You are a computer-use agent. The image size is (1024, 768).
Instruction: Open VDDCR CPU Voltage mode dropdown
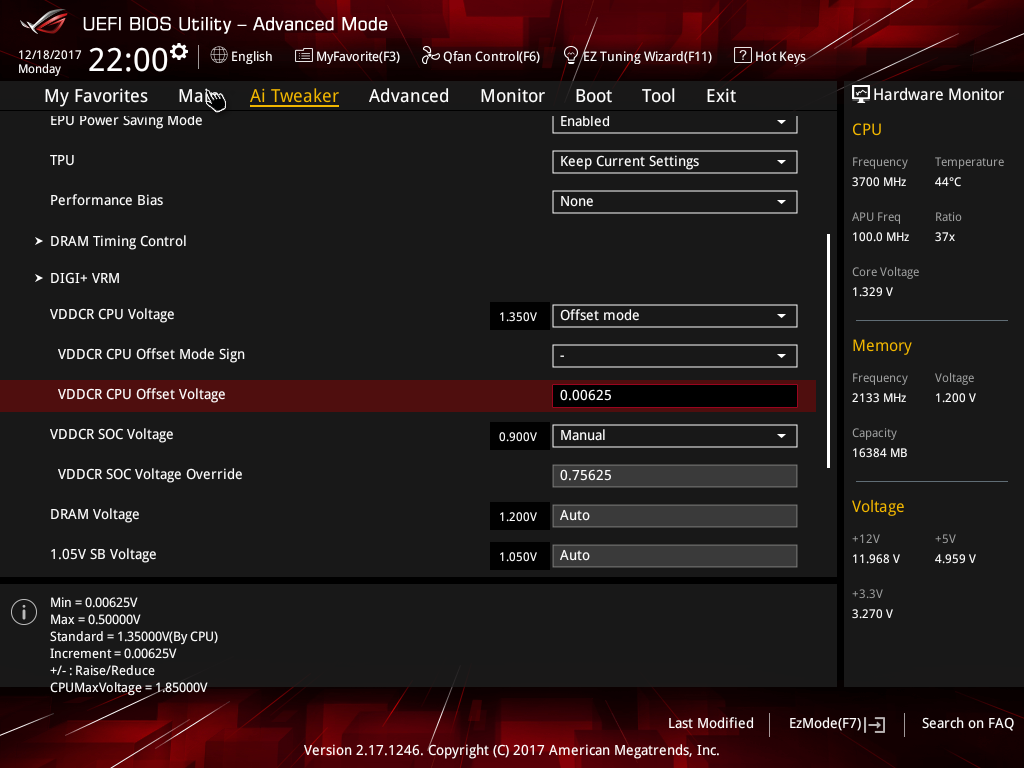675,316
